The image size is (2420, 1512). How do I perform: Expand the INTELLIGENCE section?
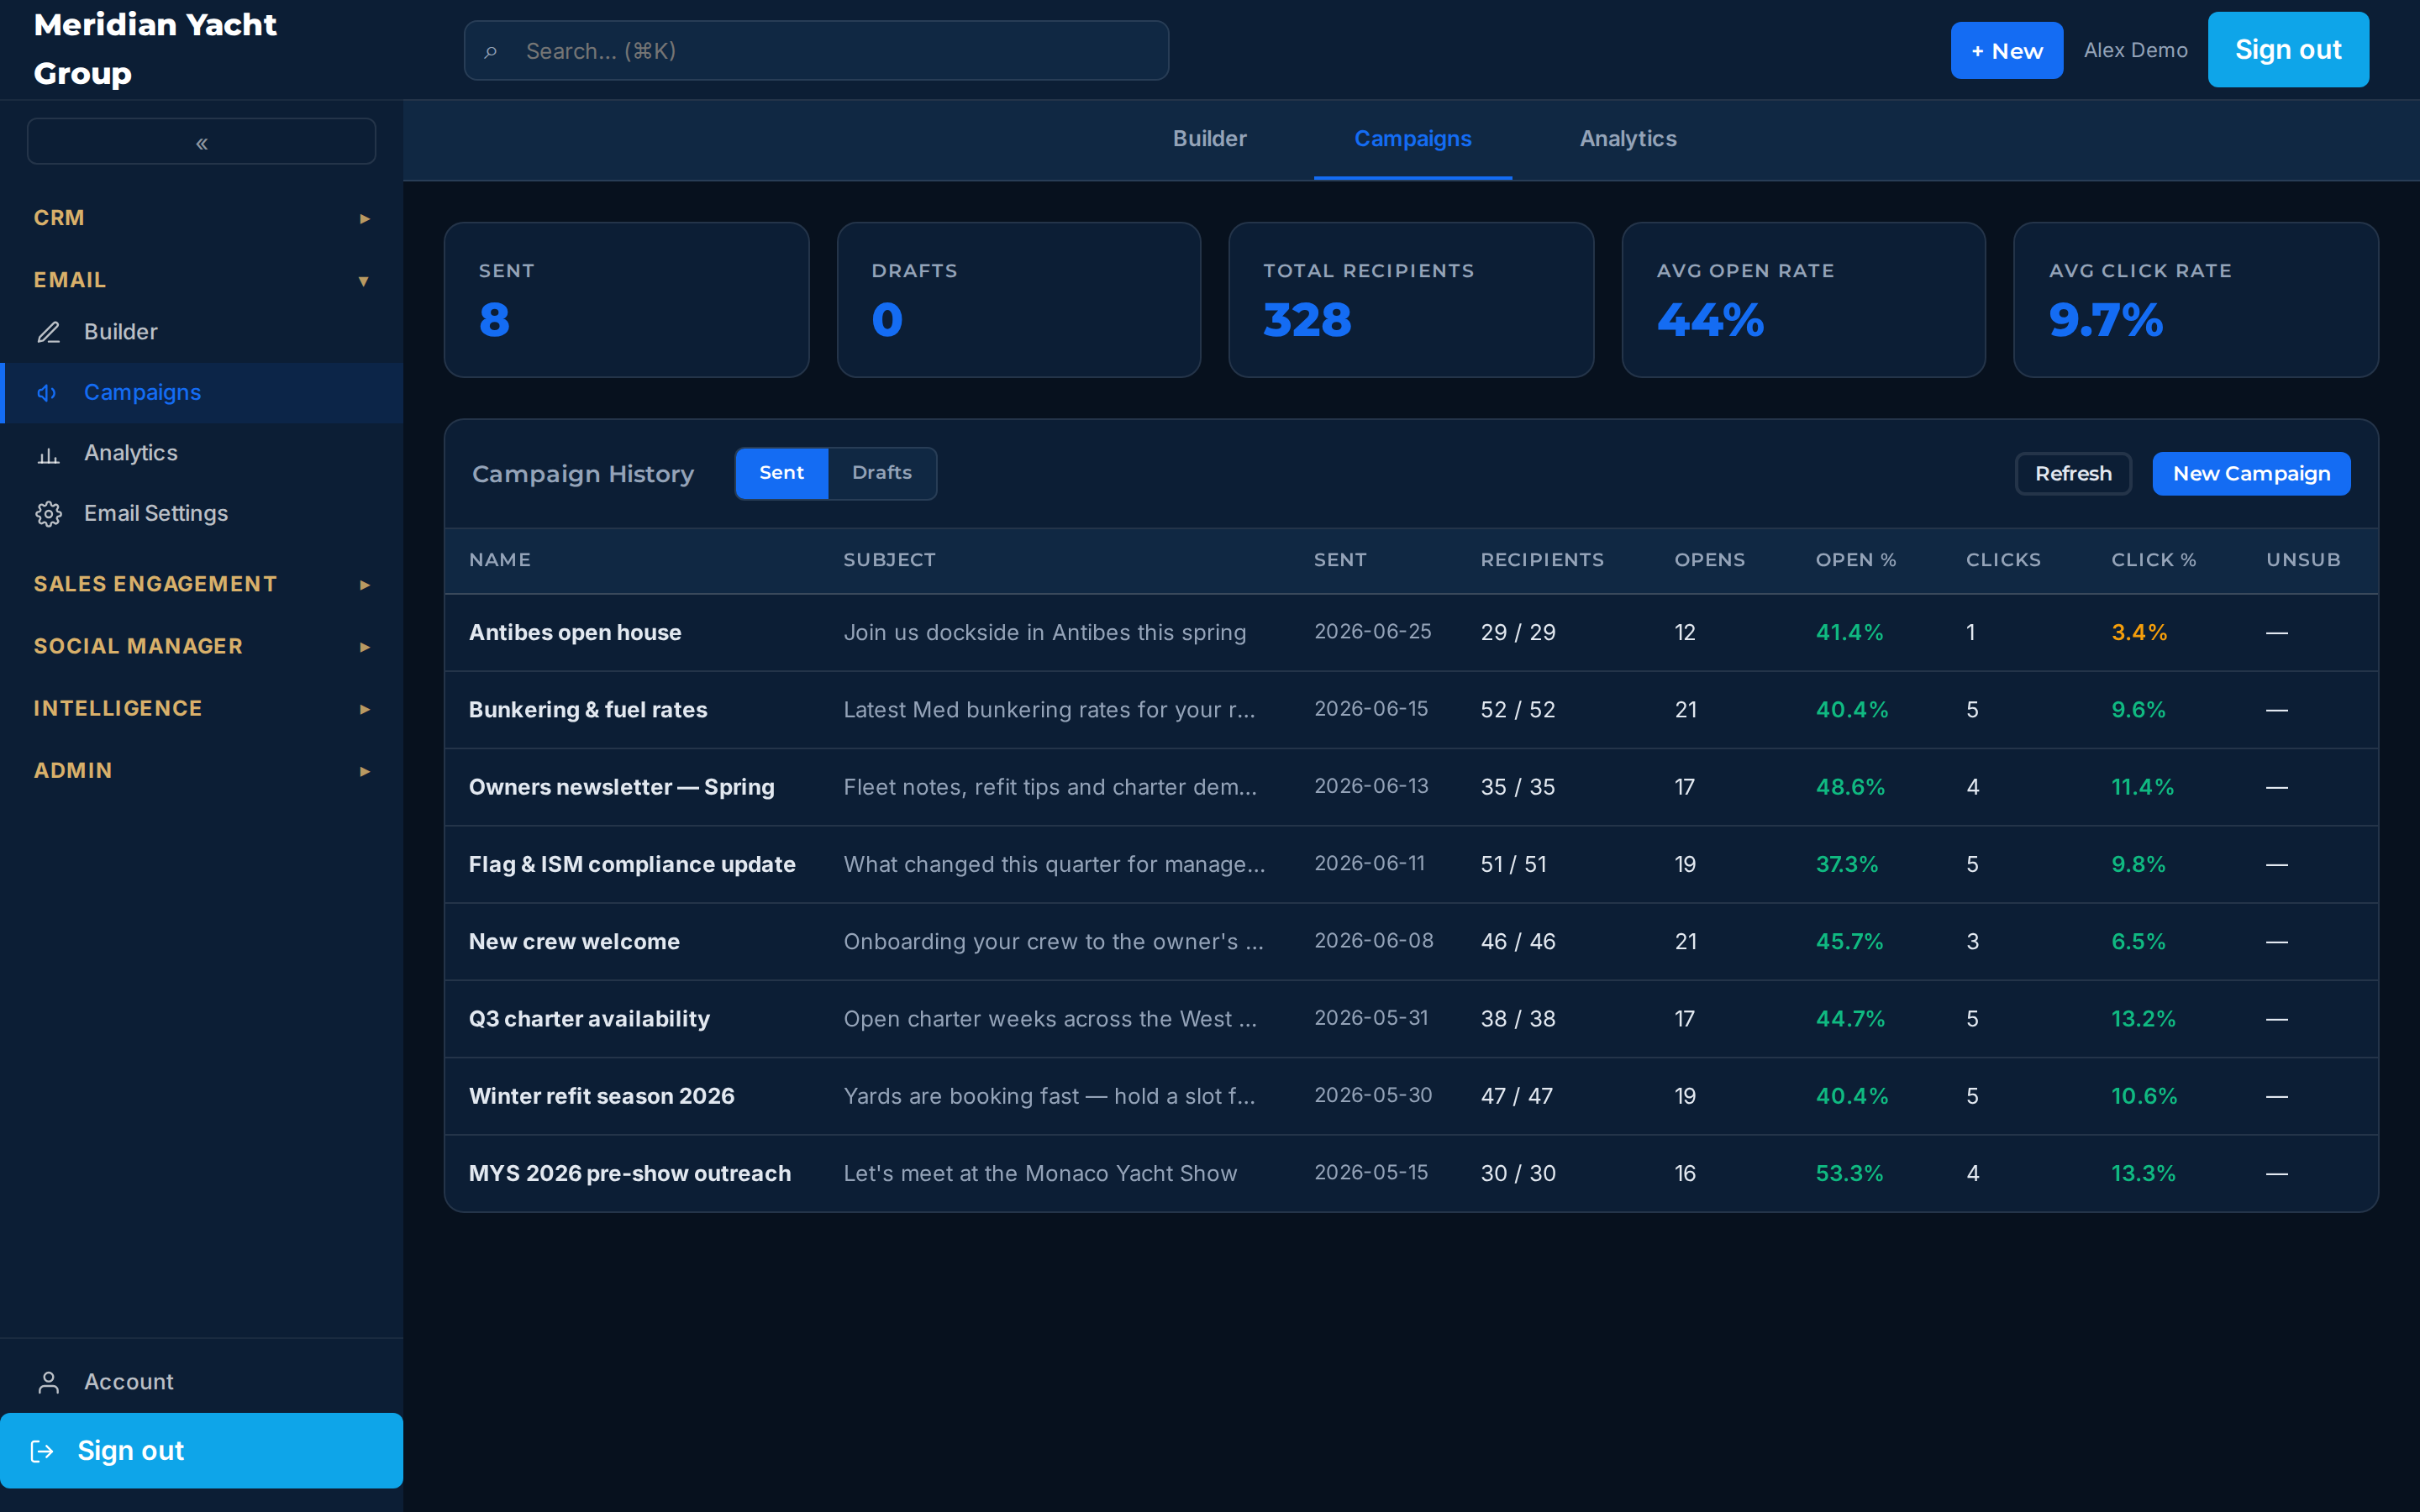coord(202,708)
